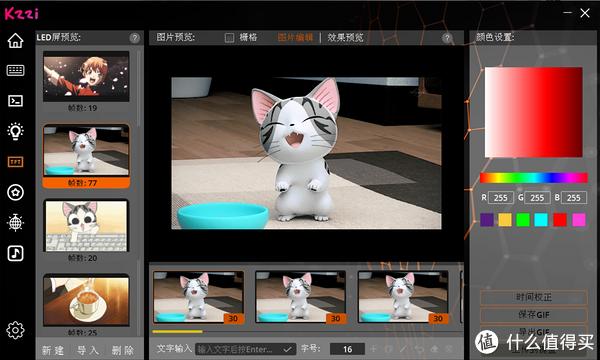Click on the rainbow hue slider

click(534, 178)
